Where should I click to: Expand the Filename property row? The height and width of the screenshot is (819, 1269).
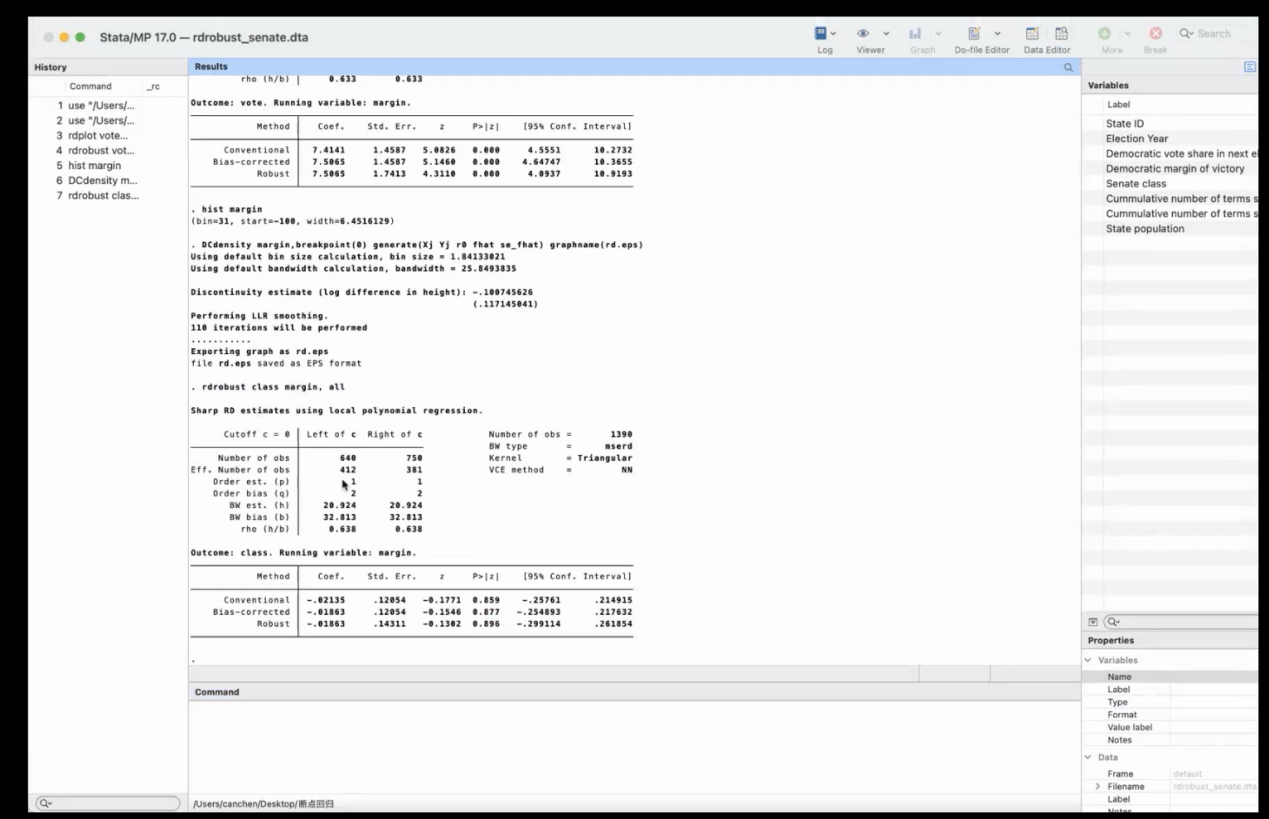pos(1097,787)
